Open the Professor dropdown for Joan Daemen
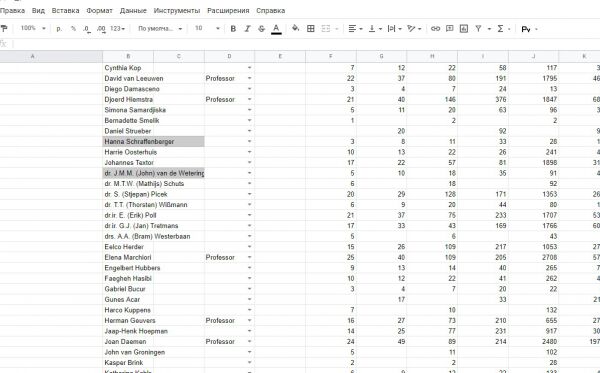The height and width of the screenshot is (373, 600). click(x=249, y=342)
